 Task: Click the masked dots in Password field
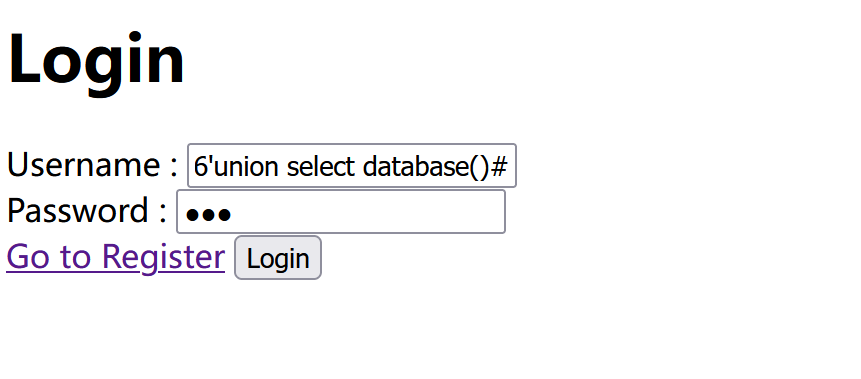(x=208, y=214)
